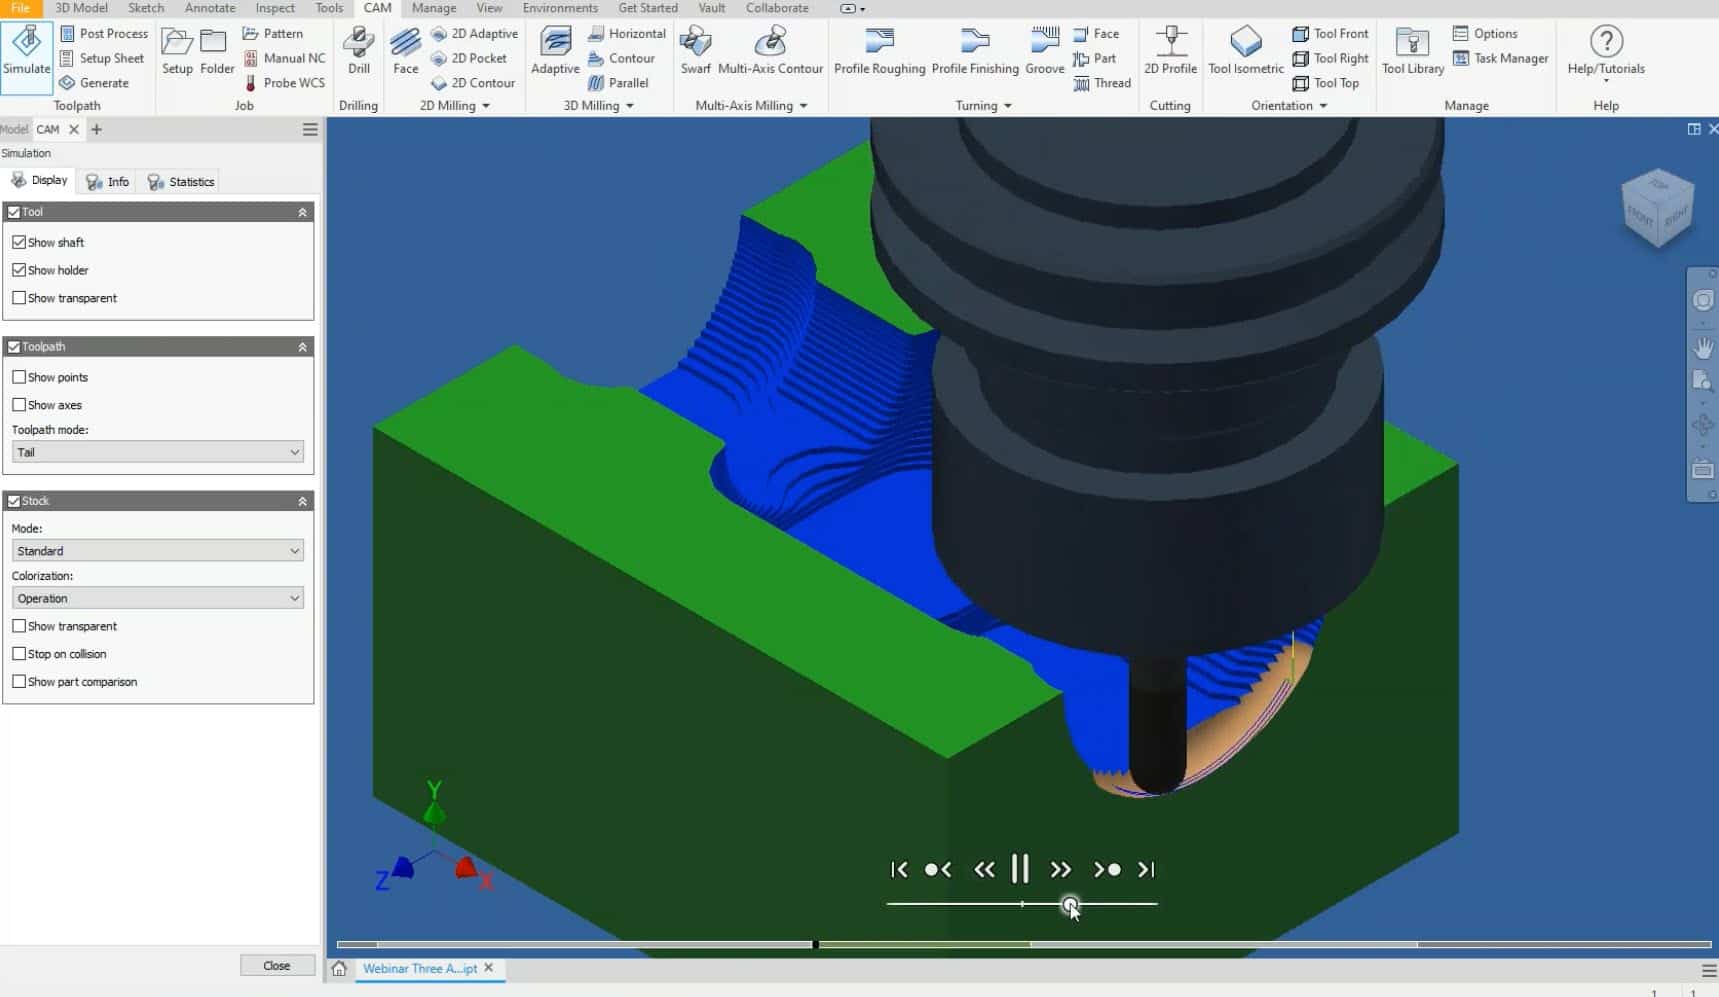The image size is (1719, 997).
Task: Click the Tool Isometric orientation icon
Action: (1245, 50)
